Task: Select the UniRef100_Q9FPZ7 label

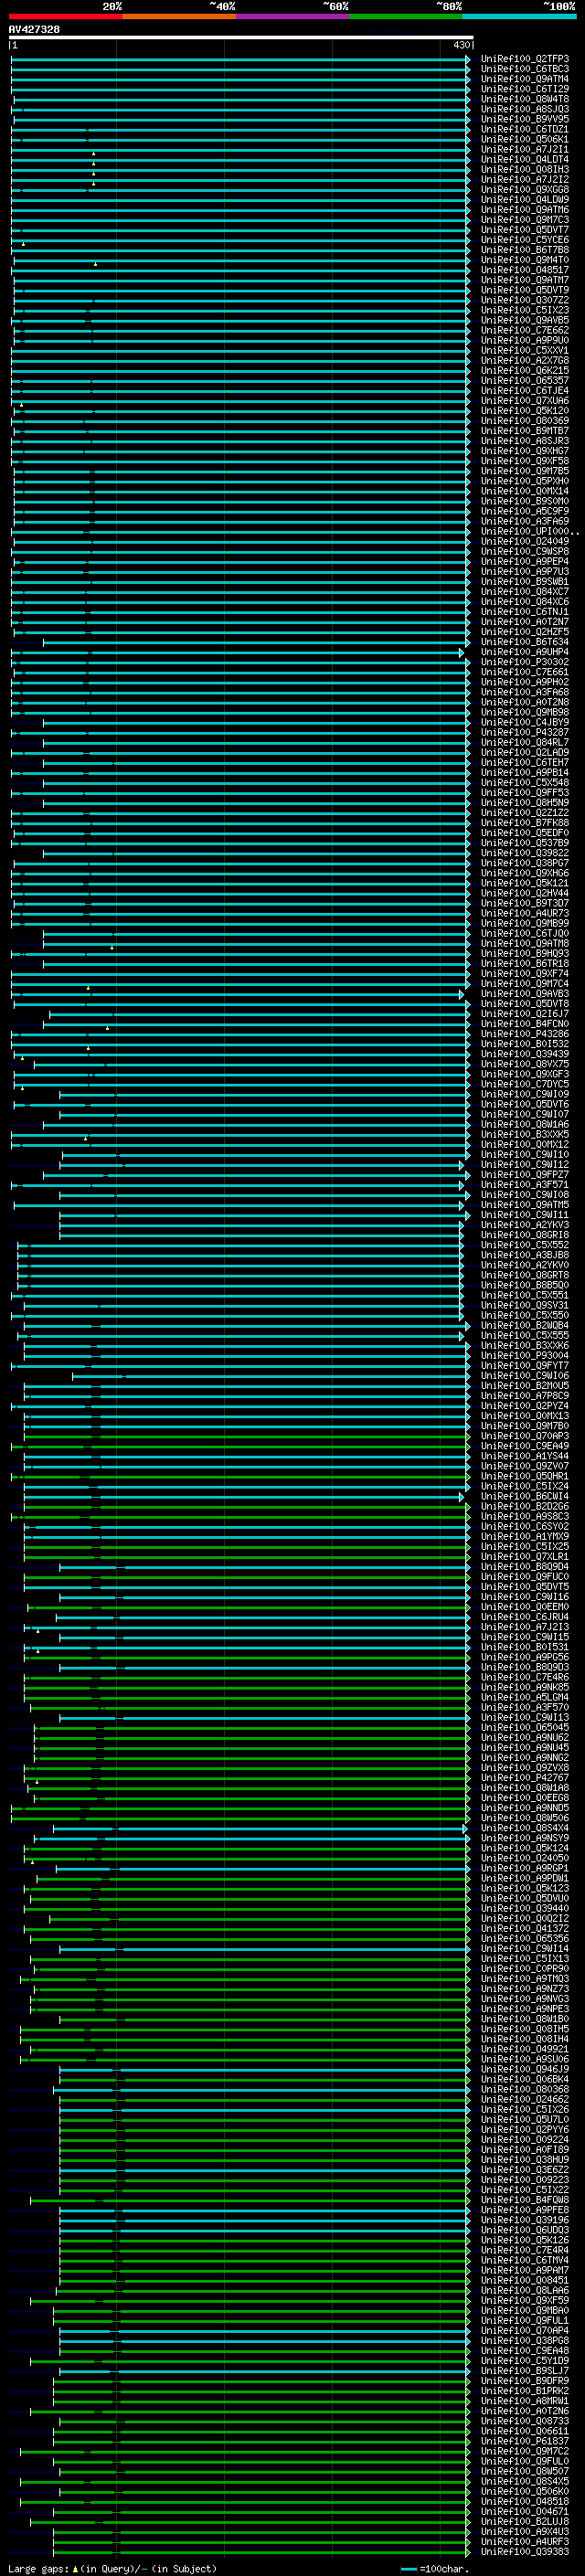Action: pos(525,1175)
